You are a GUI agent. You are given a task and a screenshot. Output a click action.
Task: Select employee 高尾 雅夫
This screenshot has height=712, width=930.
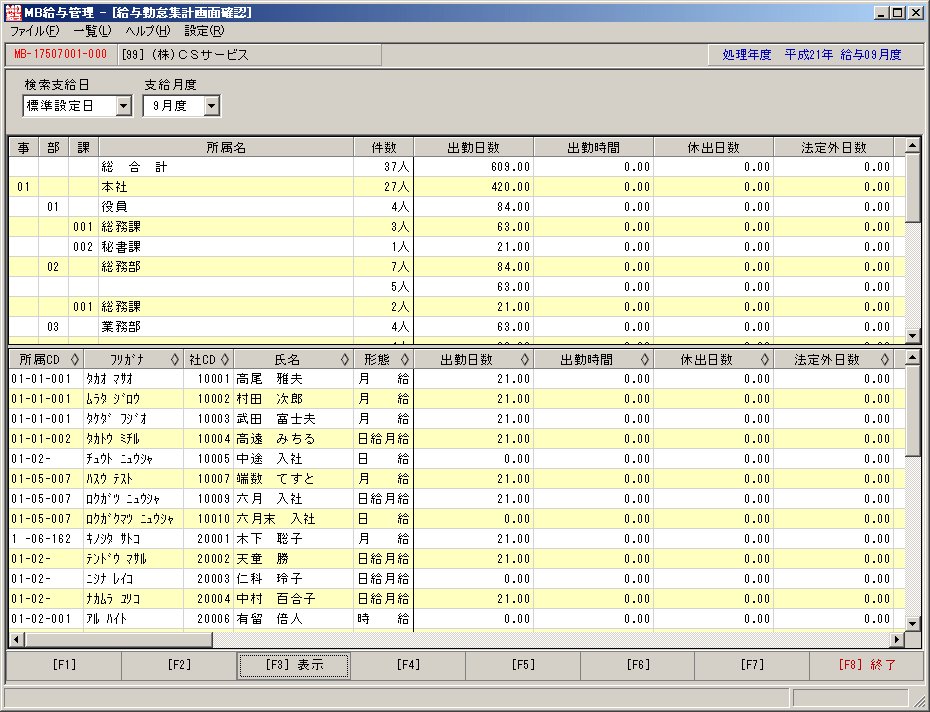tap(457, 379)
